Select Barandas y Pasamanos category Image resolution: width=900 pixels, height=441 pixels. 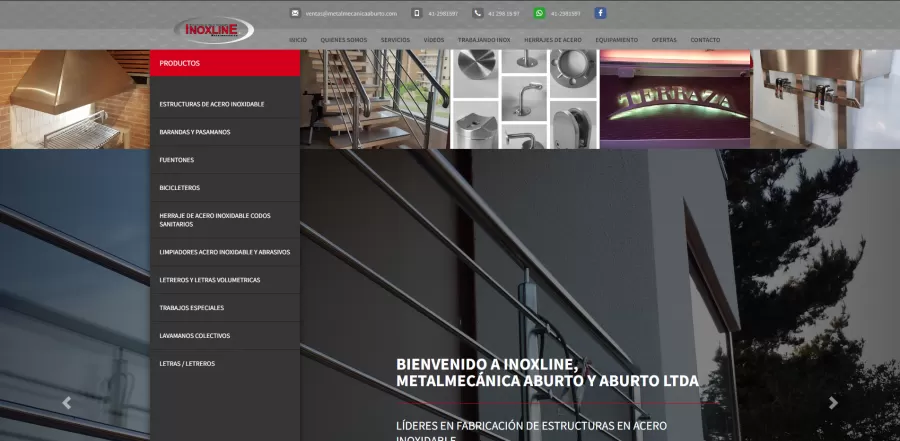click(x=195, y=132)
